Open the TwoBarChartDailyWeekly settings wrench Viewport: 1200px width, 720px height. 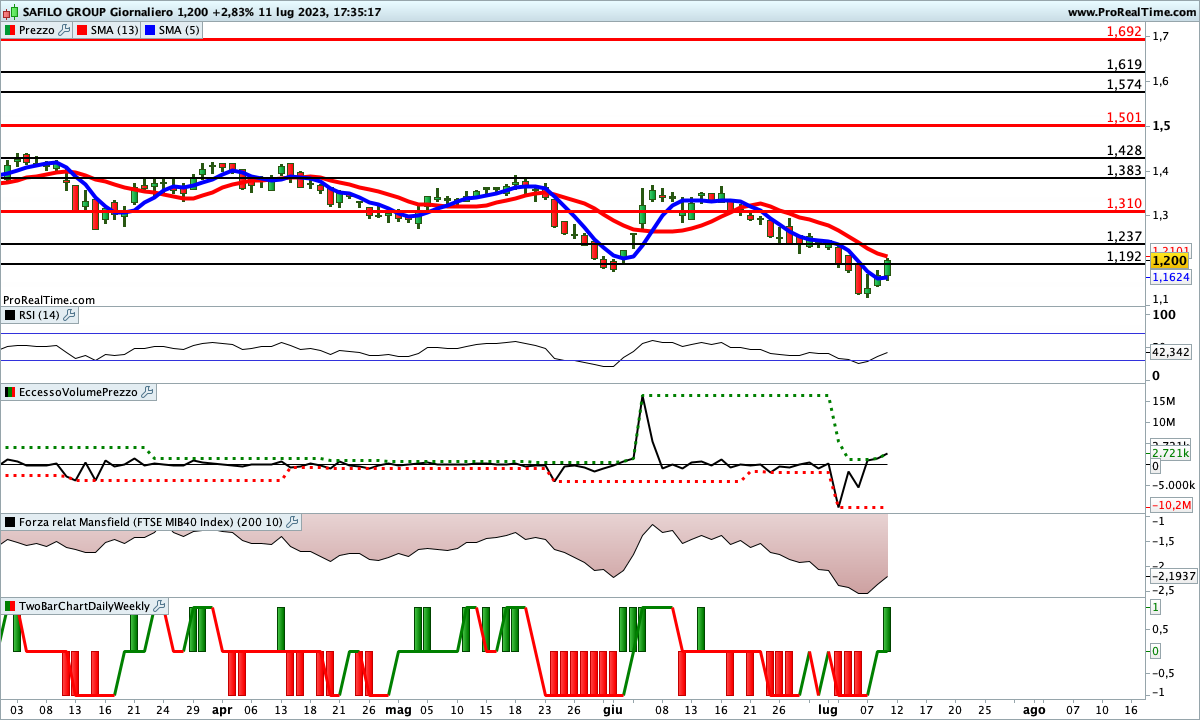[160, 606]
